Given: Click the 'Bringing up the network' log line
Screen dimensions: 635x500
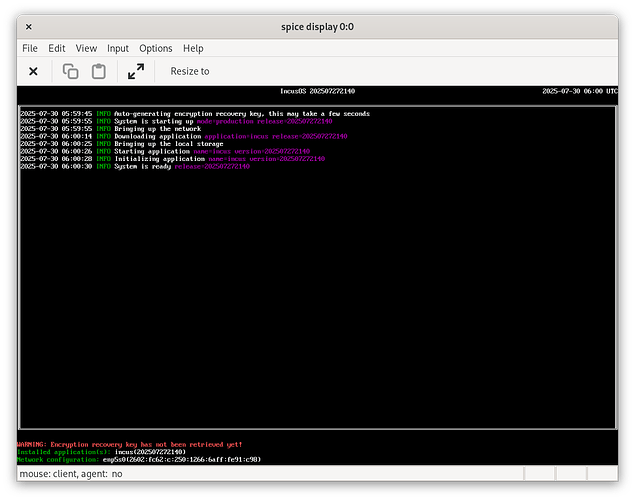Looking at the screenshot, I should click(x=111, y=129).
